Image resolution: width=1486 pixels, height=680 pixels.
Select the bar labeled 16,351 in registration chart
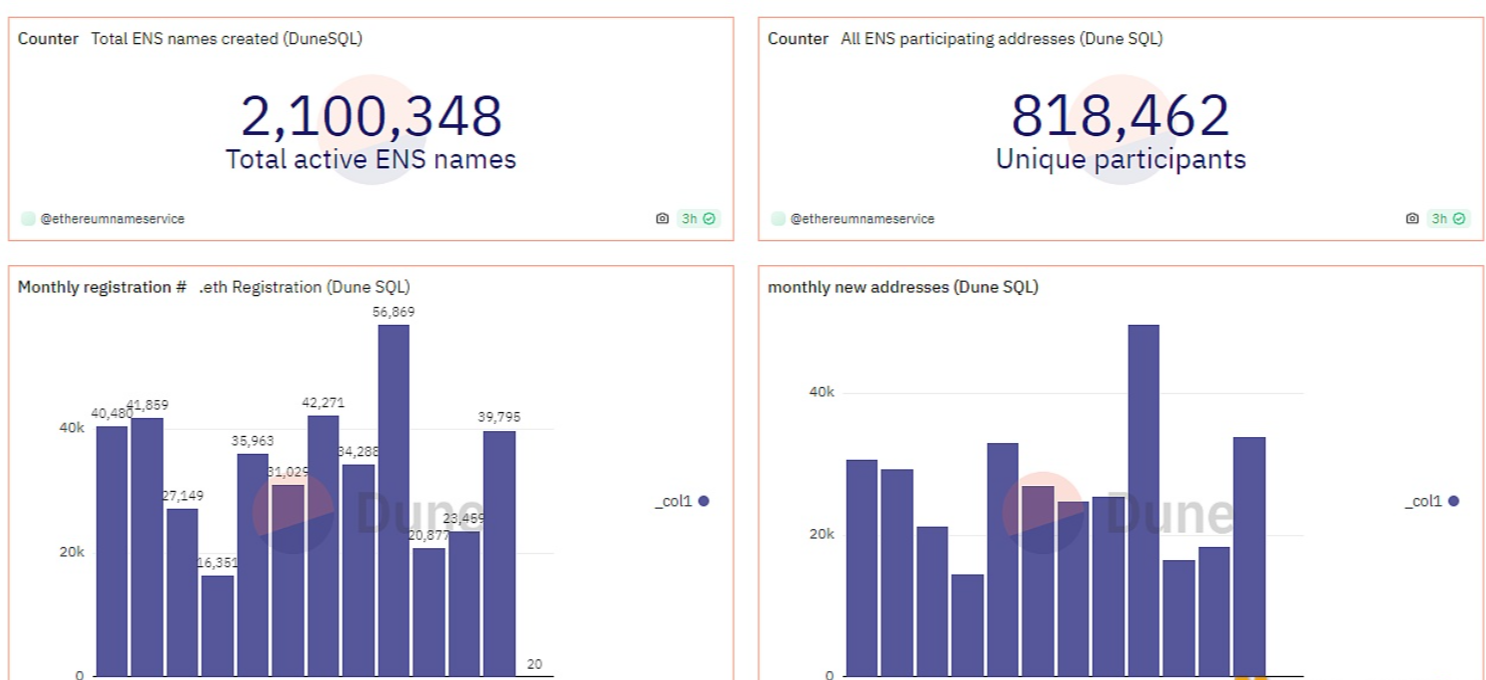(217, 625)
